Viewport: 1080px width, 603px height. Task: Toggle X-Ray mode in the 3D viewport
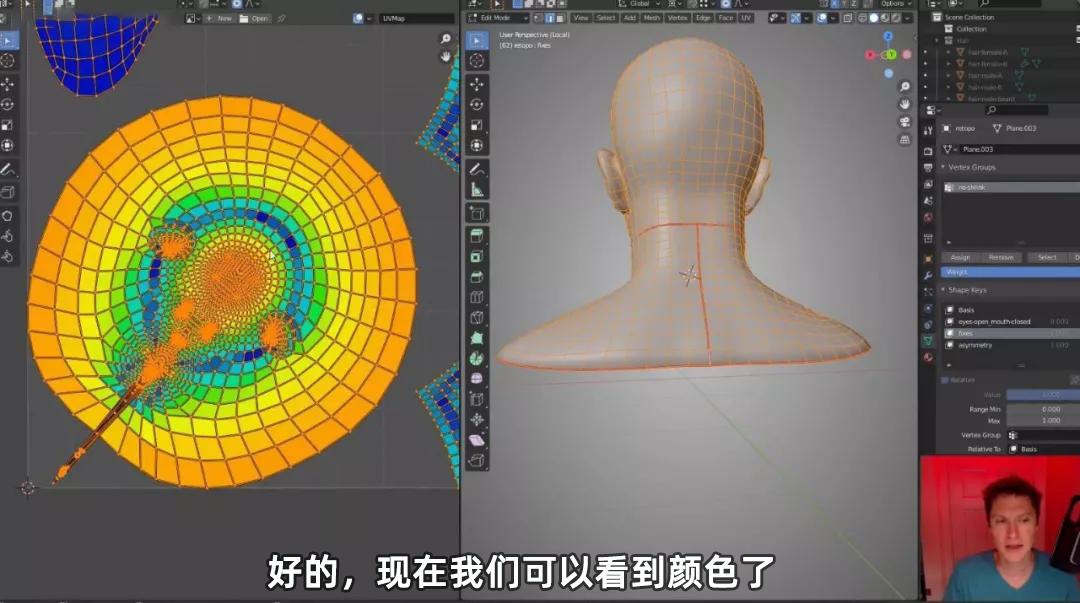pyautogui.click(x=847, y=18)
